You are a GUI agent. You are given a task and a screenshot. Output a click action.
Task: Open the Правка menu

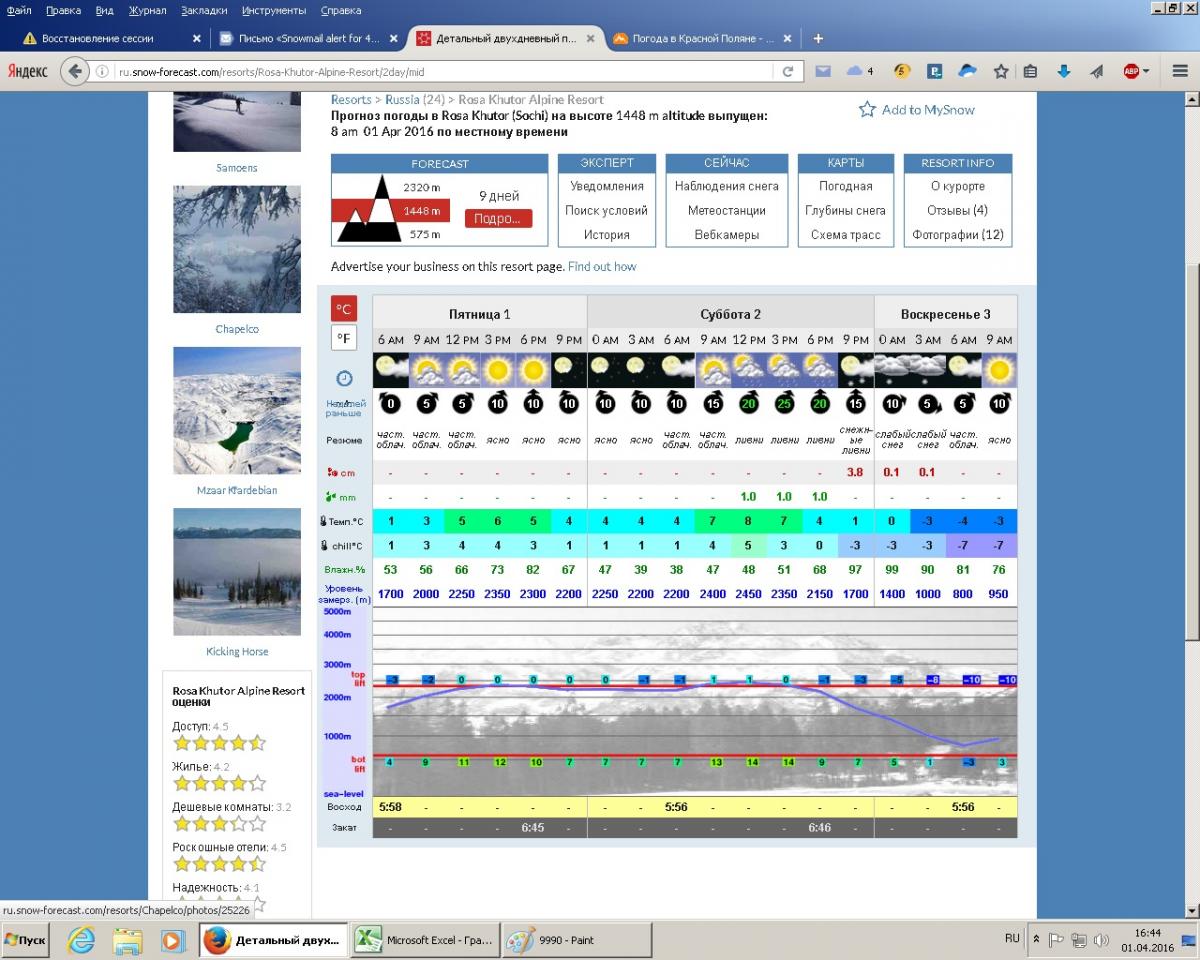(64, 10)
